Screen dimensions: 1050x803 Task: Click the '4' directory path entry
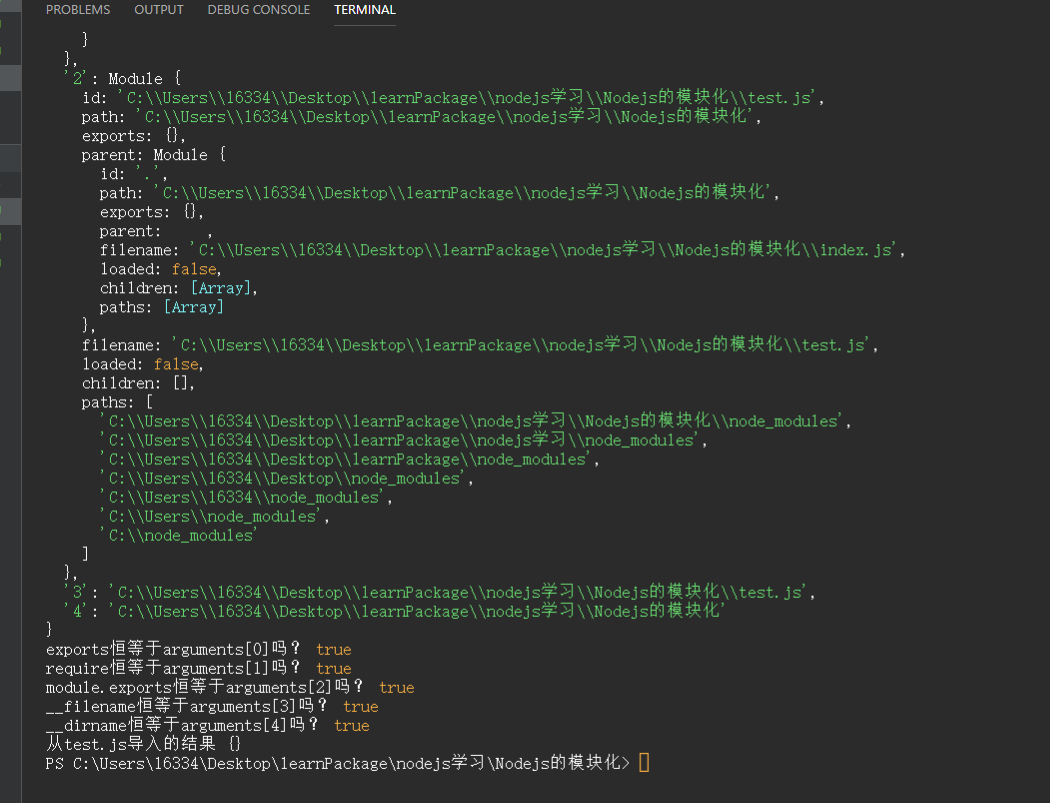pos(394,611)
